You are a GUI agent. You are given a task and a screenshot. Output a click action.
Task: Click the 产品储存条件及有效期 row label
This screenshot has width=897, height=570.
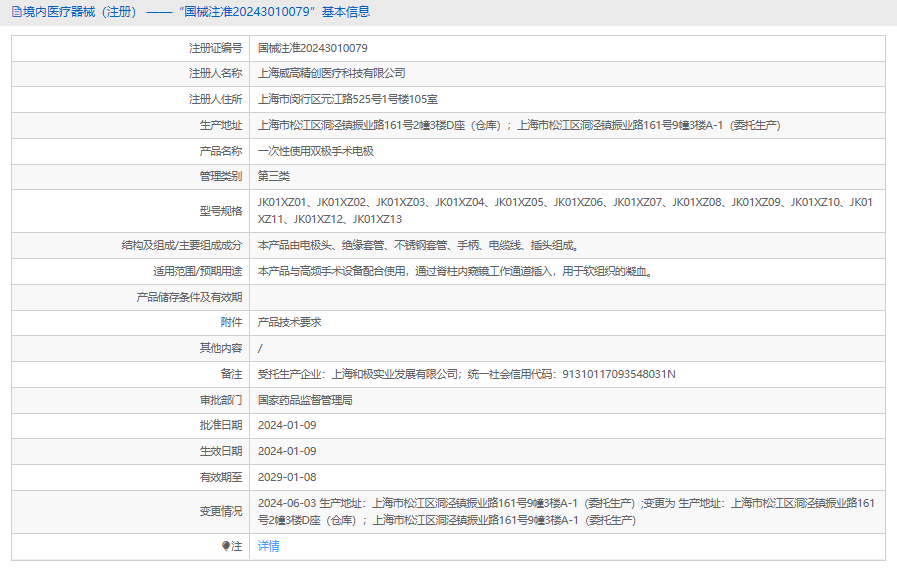(x=189, y=297)
